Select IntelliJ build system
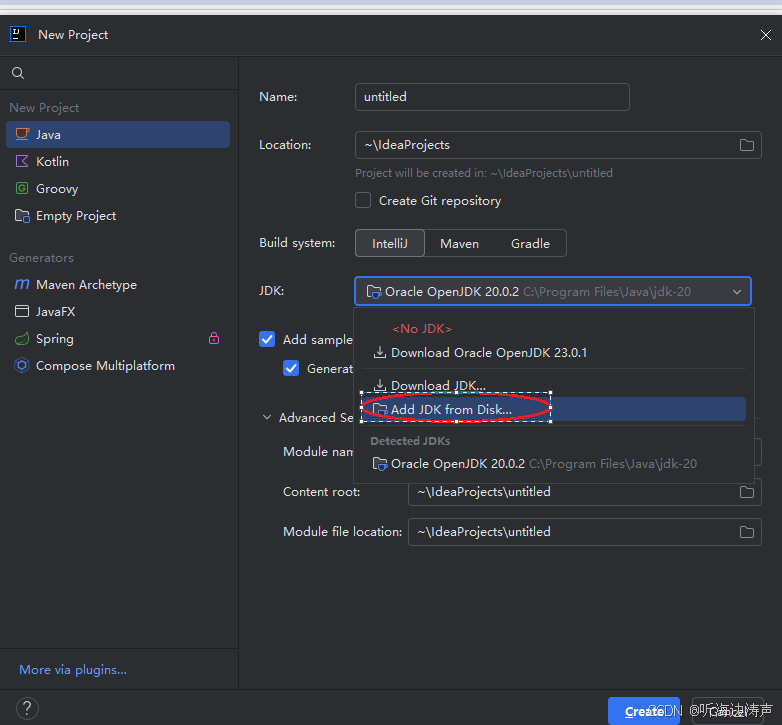This screenshot has height=725, width=782. (390, 243)
